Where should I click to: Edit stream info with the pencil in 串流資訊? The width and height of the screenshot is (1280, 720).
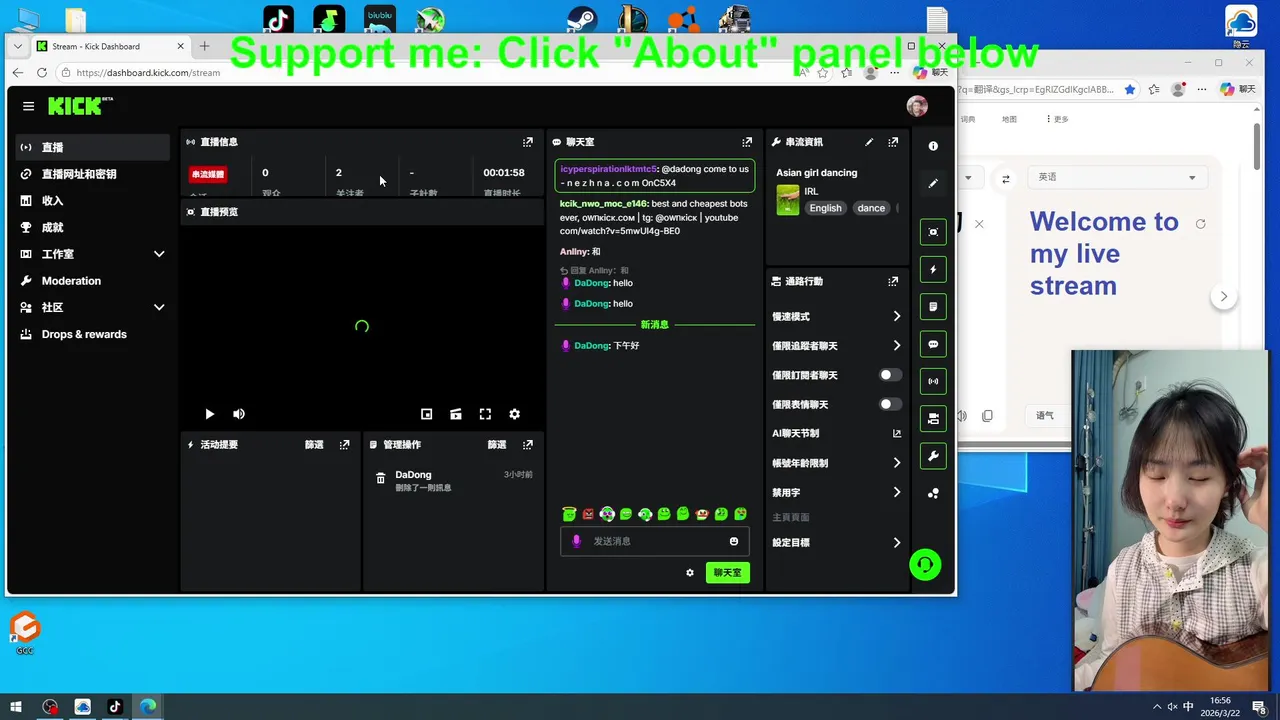869,142
